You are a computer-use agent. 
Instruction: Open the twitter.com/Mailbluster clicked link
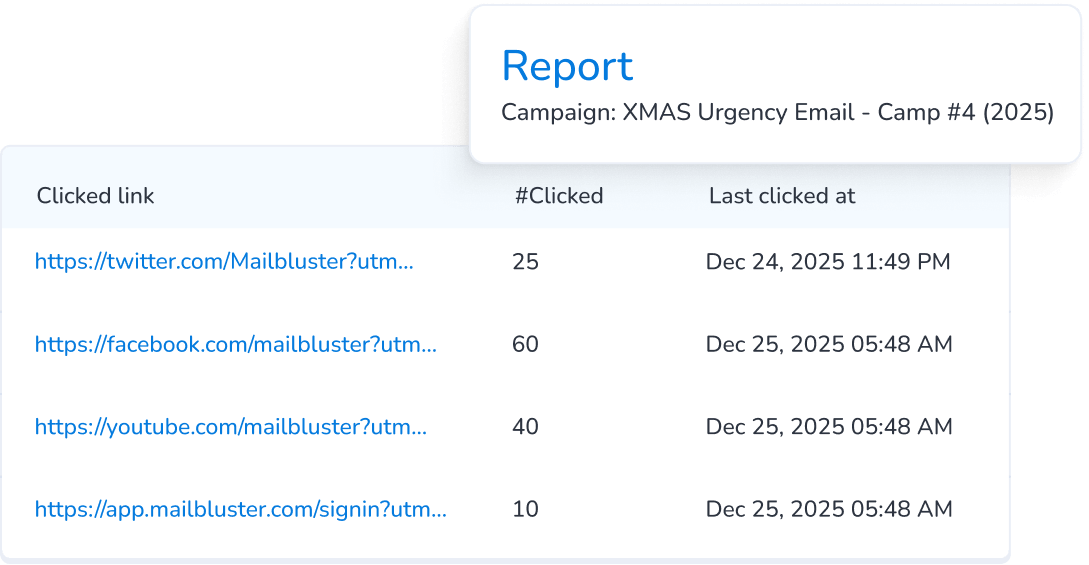coord(224,262)
